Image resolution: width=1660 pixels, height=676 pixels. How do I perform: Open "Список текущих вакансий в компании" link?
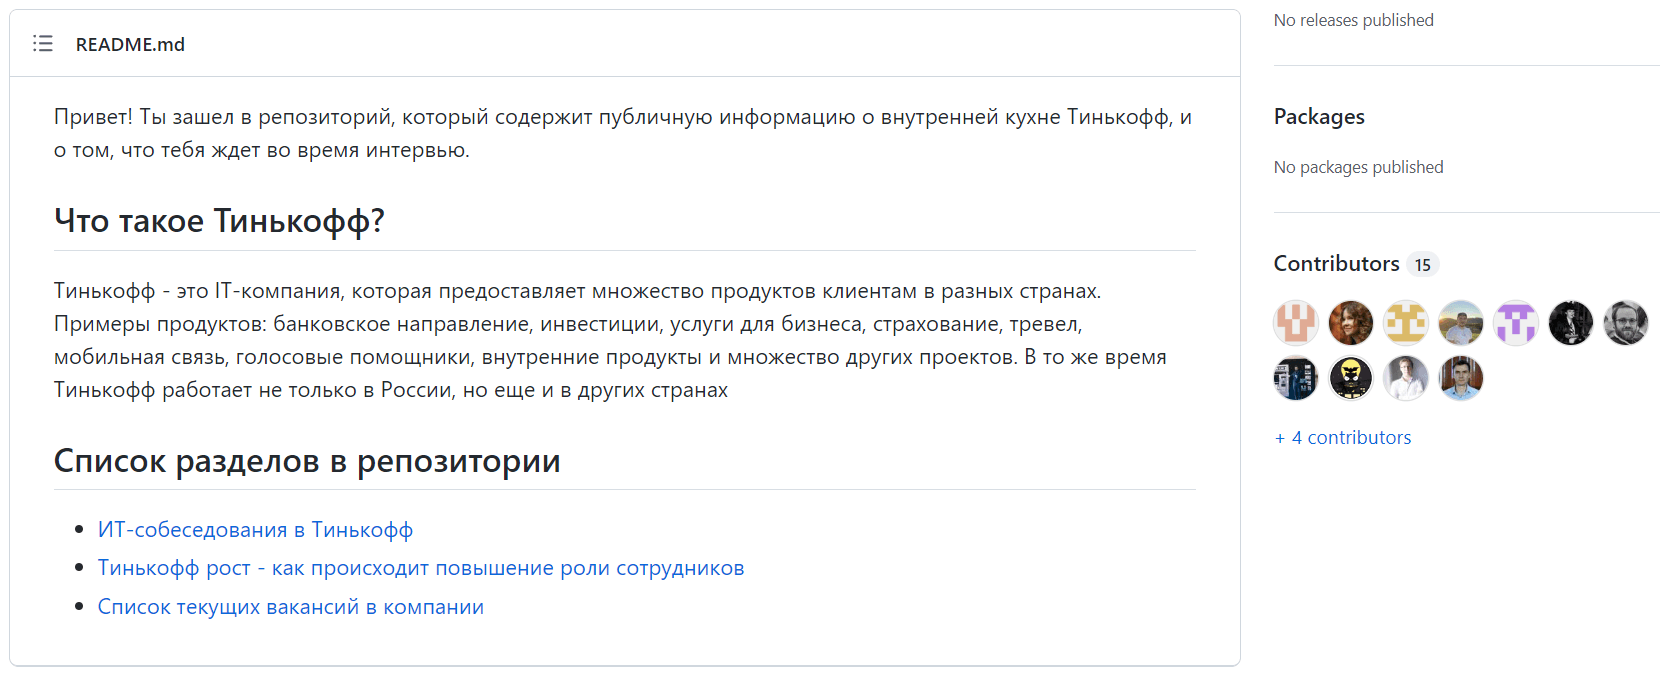coord(290,607)
